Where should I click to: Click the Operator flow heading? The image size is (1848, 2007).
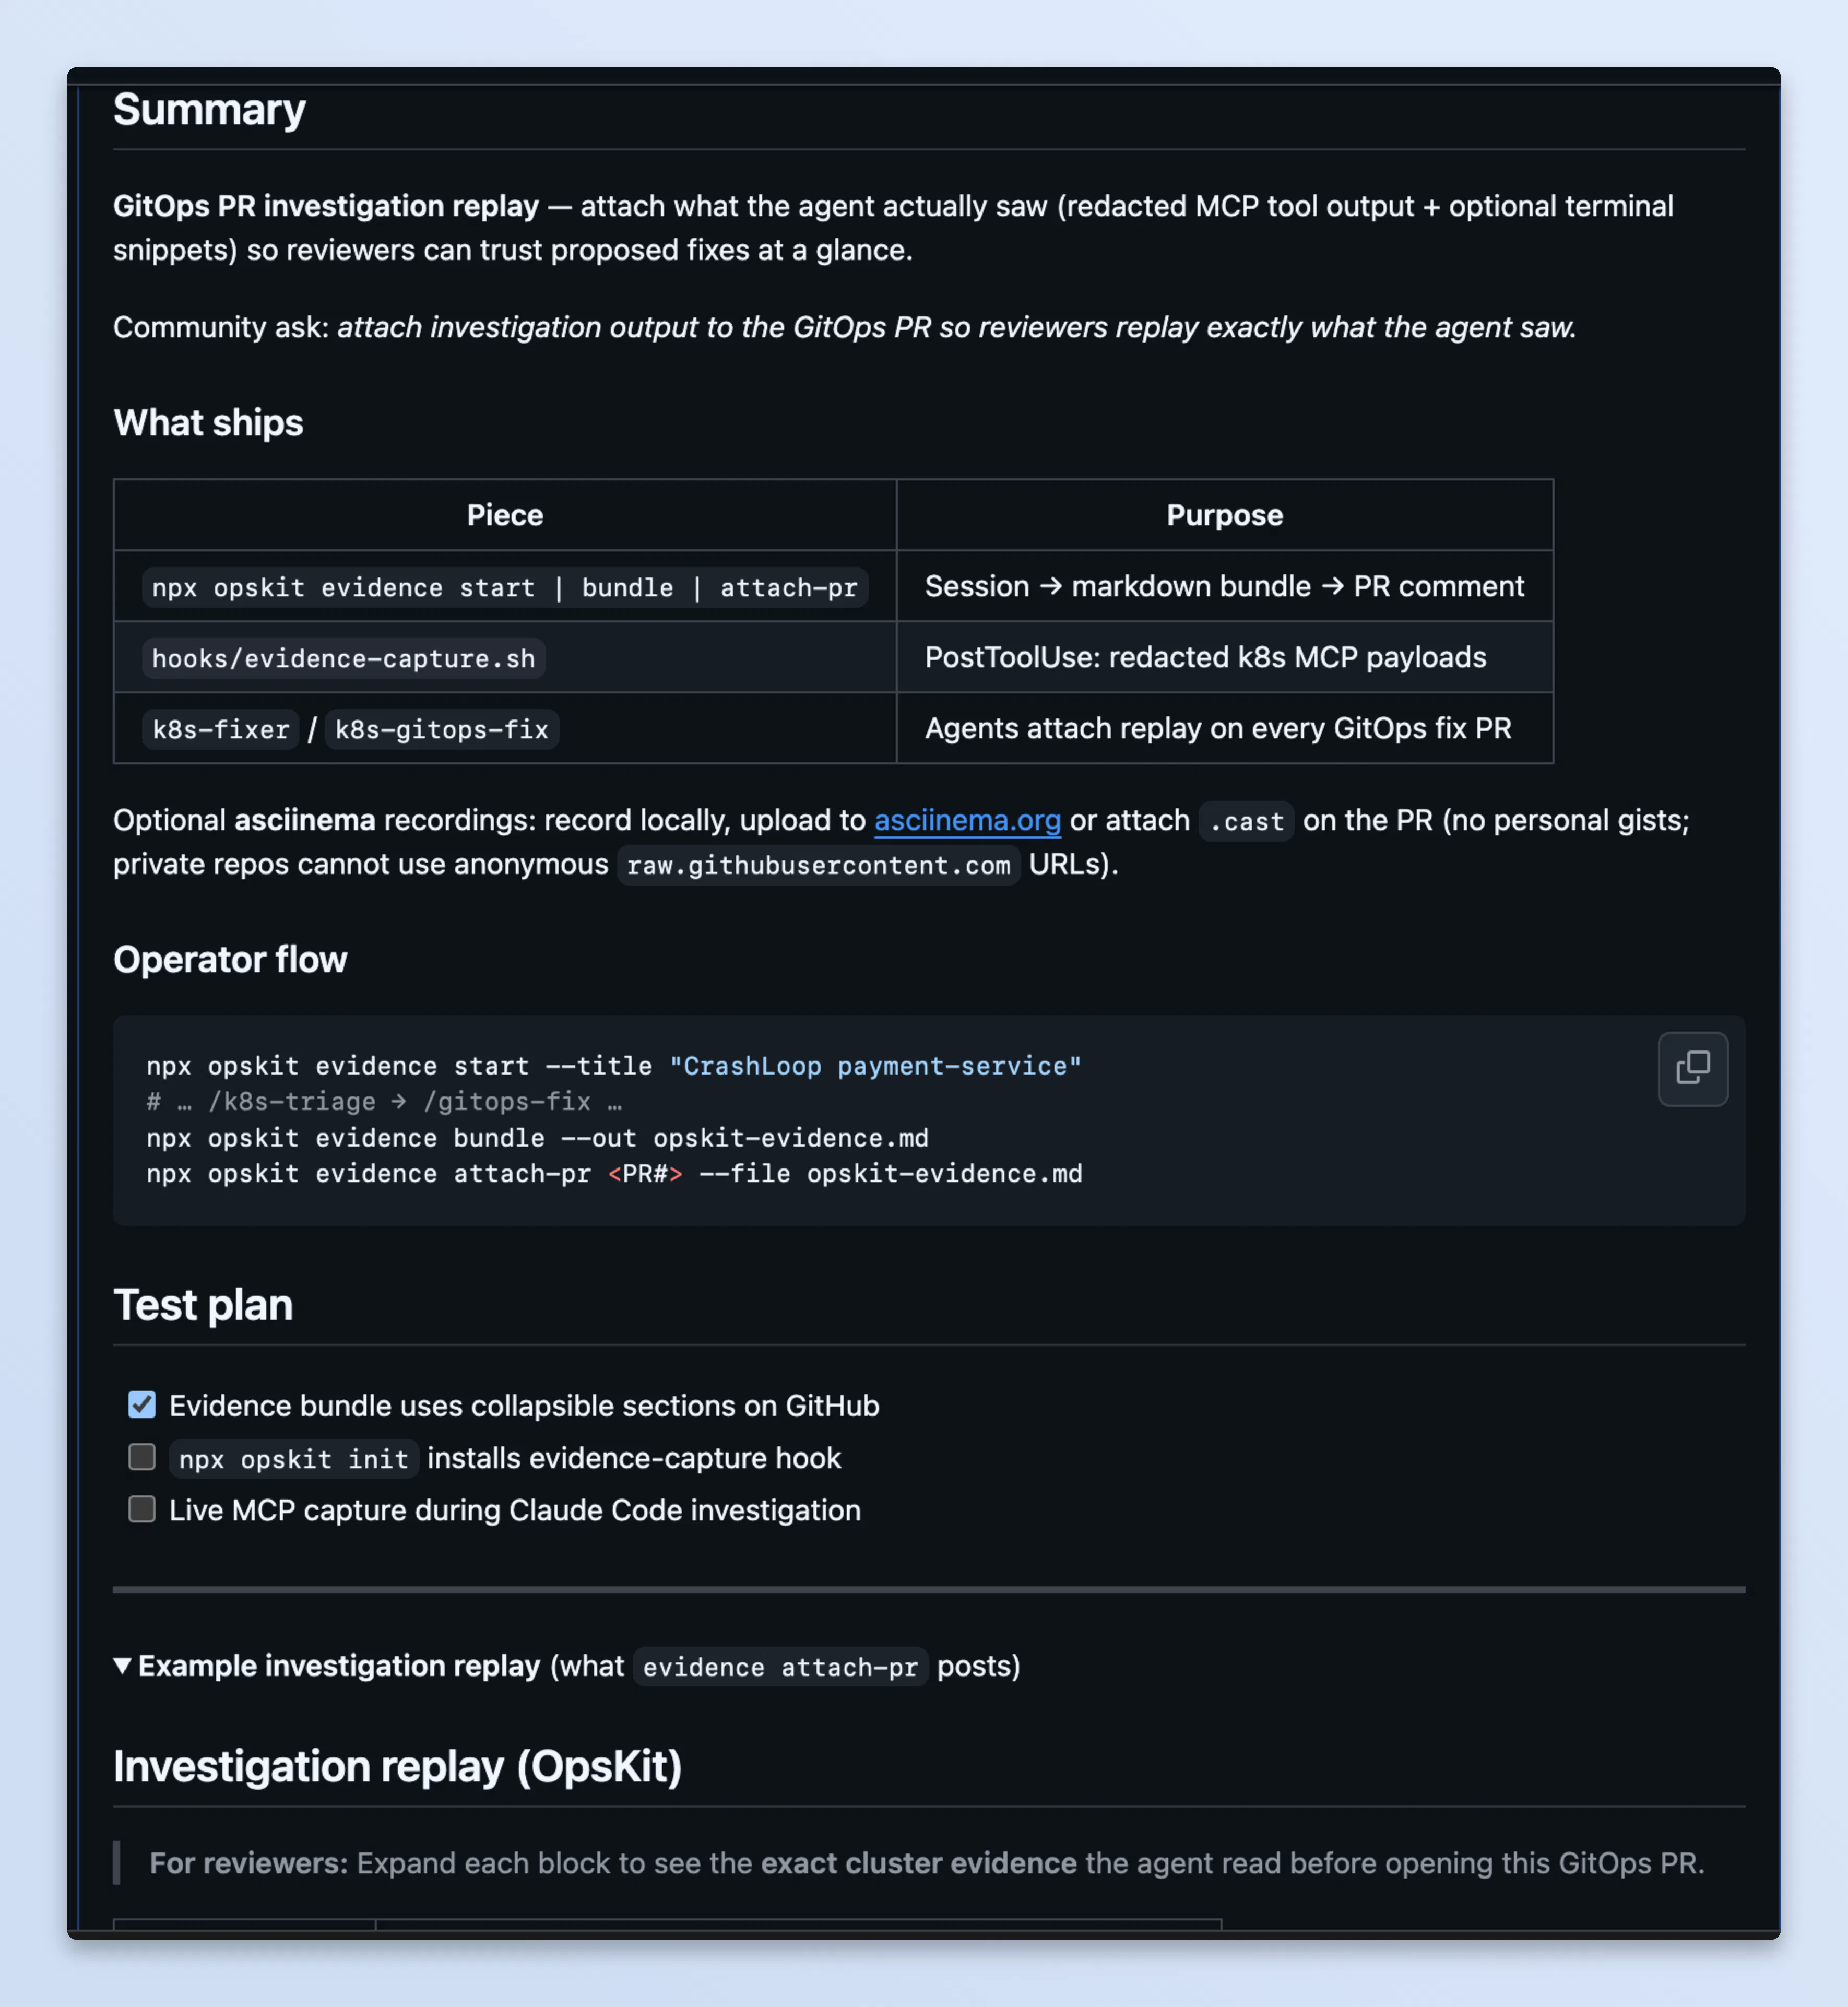tap(230, 959)
